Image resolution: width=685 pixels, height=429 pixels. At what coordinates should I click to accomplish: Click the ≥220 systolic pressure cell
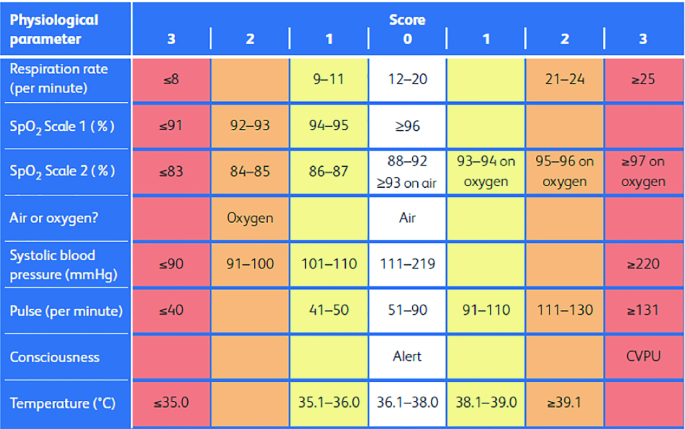(x=644, y=263)
